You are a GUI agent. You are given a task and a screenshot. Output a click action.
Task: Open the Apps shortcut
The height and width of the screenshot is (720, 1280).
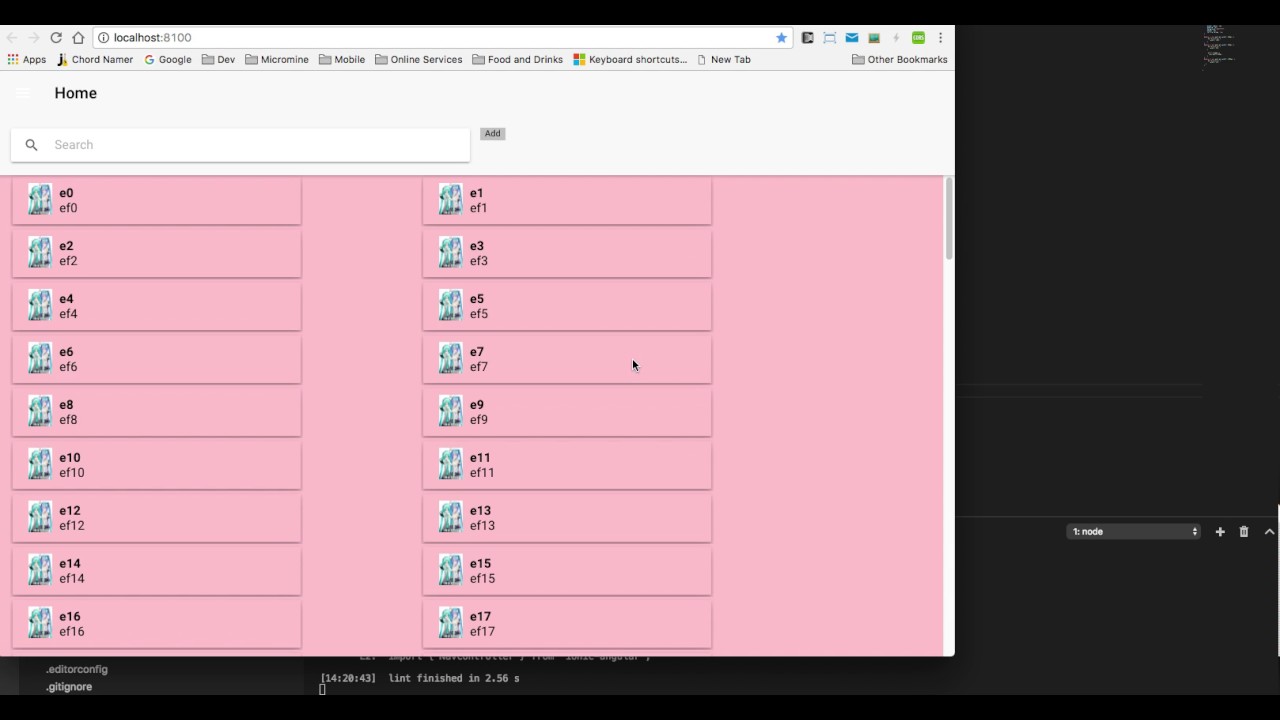[x=27, y=60]
